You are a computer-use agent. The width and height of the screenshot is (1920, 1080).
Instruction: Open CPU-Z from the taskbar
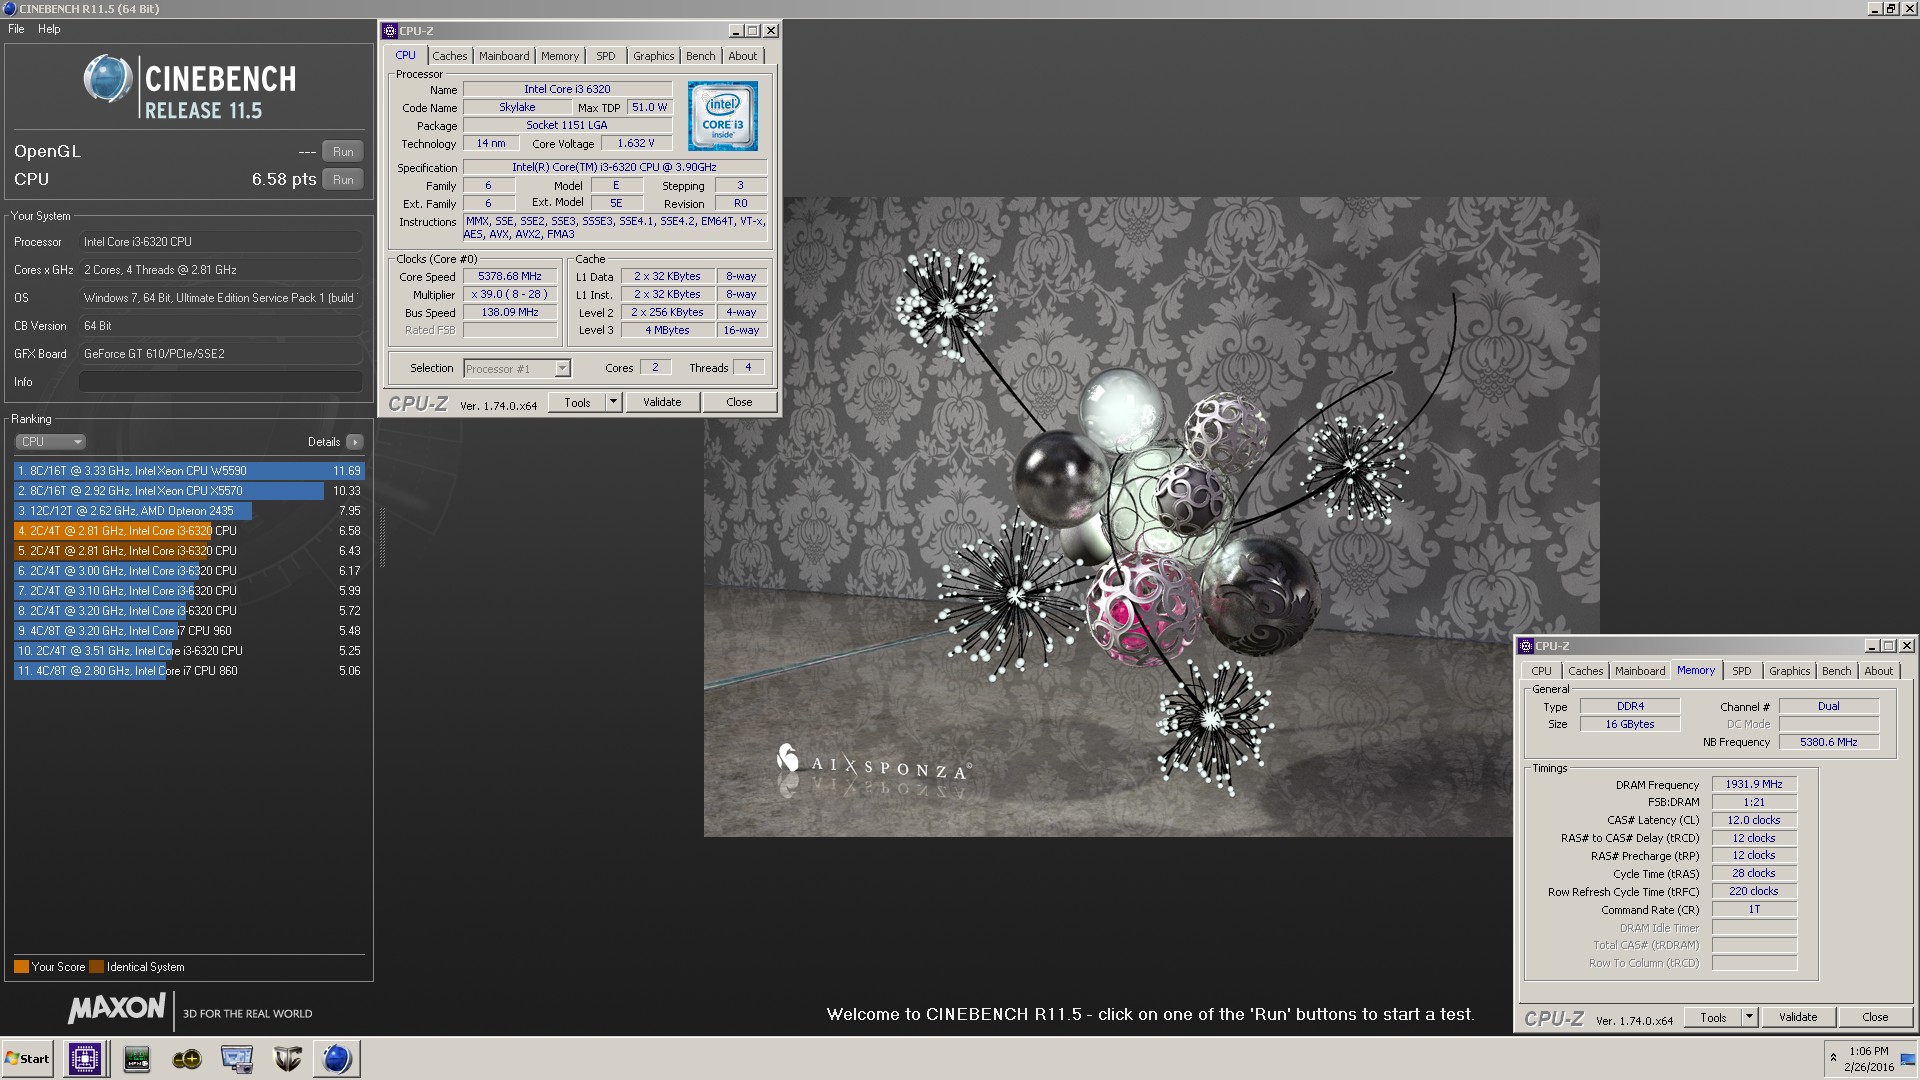pyautogui.click(x=85, y=1058)
